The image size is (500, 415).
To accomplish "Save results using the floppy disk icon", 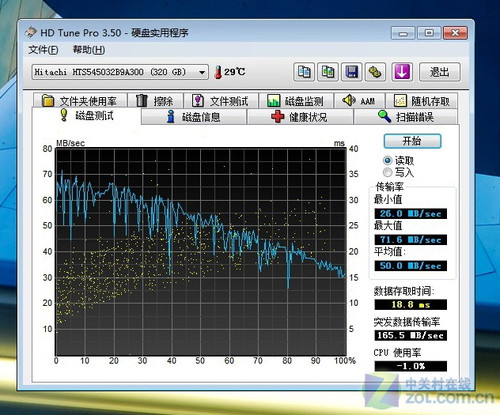I will click(x=351, y=72).
